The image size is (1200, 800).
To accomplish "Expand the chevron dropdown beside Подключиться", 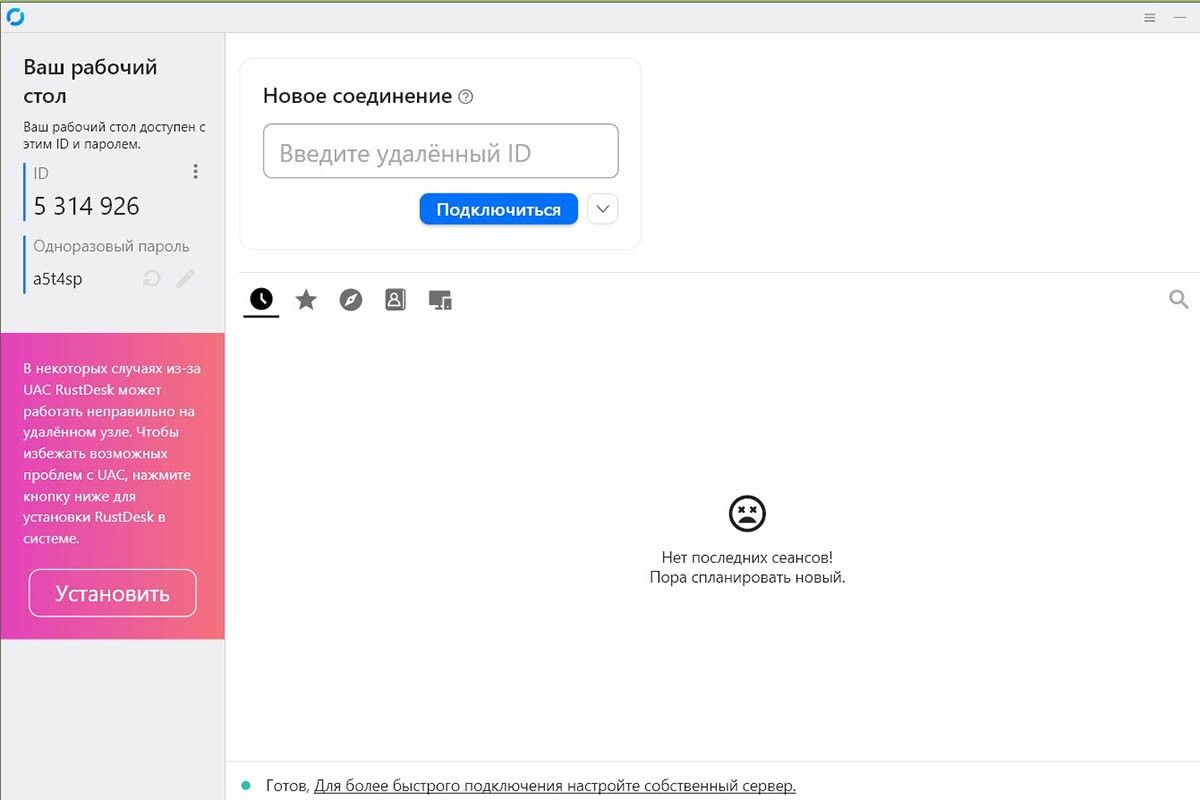I will click(x=602, y=209).
